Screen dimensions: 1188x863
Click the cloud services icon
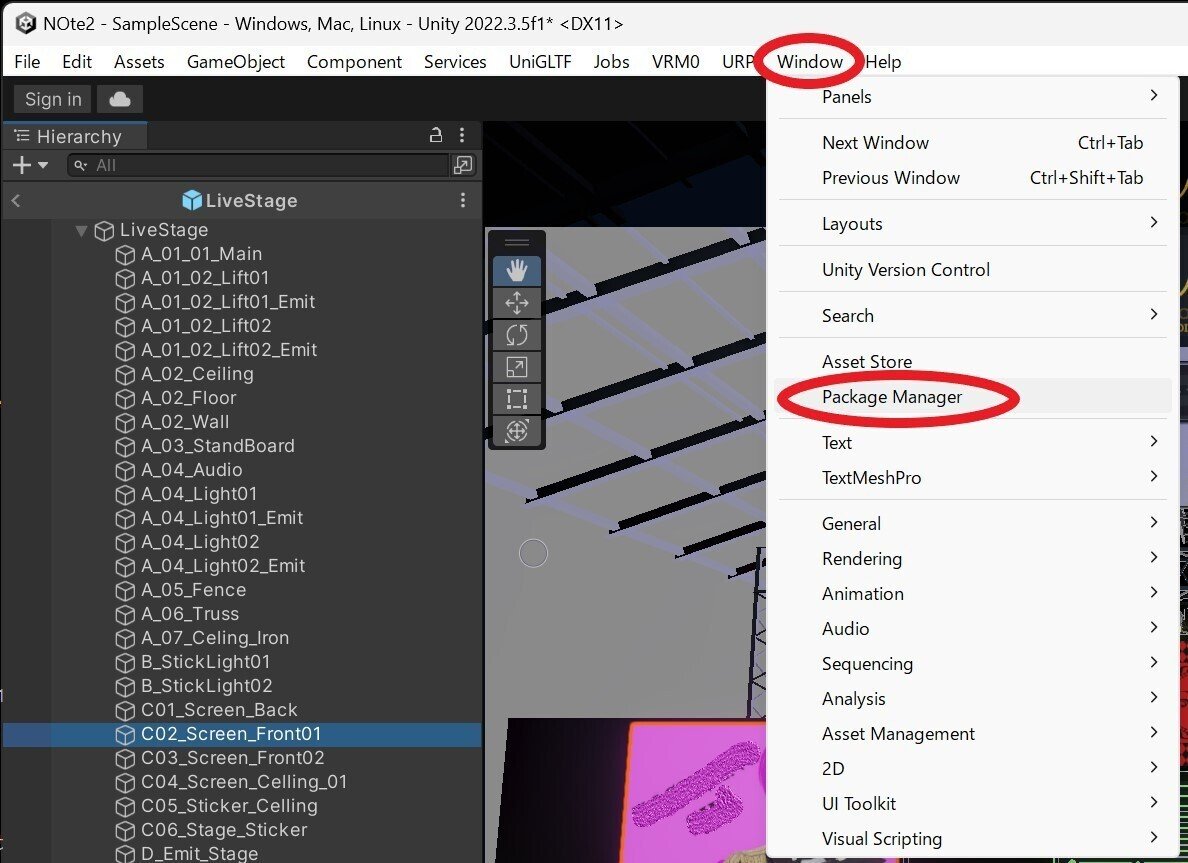tap(120, 99)
